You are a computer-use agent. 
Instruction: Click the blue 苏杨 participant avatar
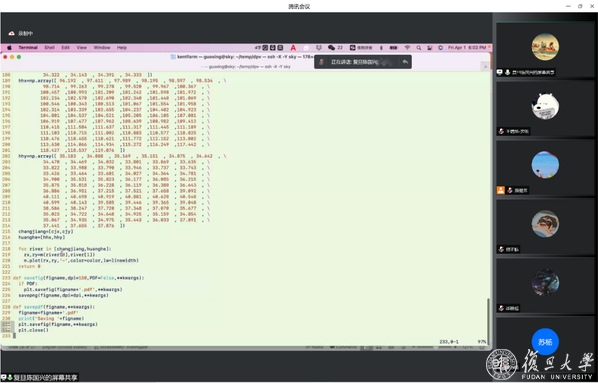click(x=545, y=342)
